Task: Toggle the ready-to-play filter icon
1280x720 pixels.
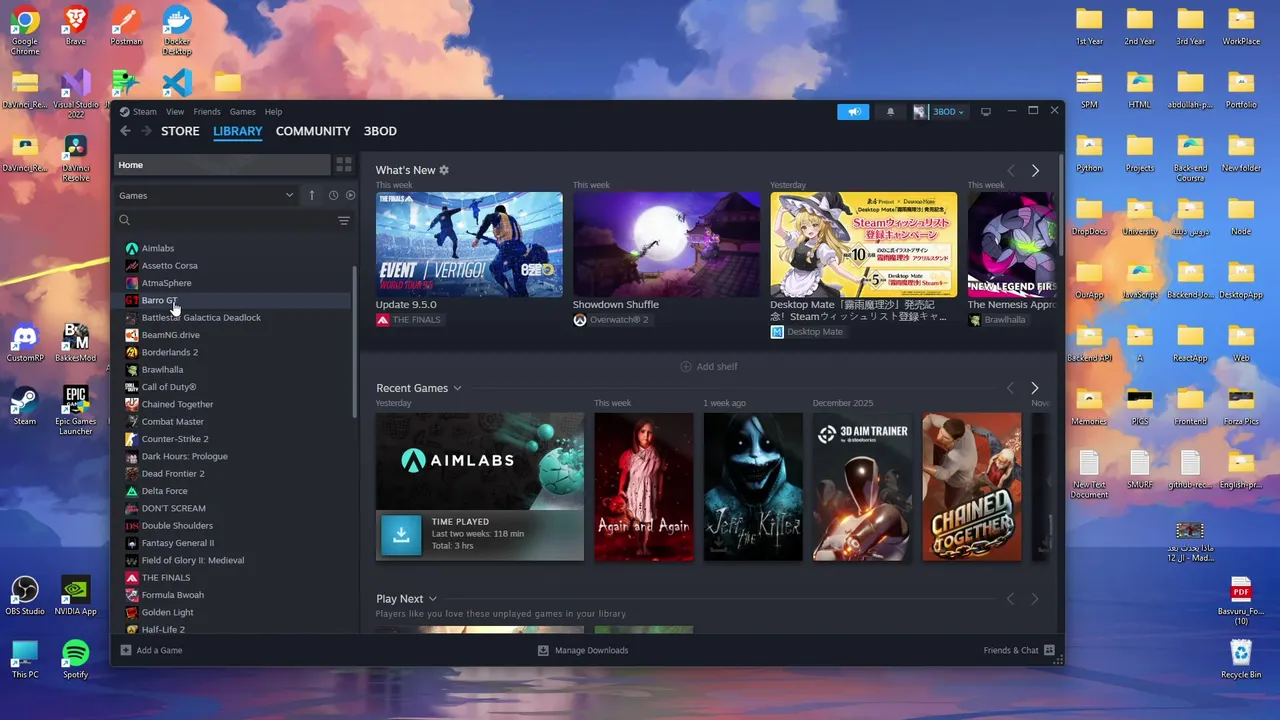Action: click(350, 195)
